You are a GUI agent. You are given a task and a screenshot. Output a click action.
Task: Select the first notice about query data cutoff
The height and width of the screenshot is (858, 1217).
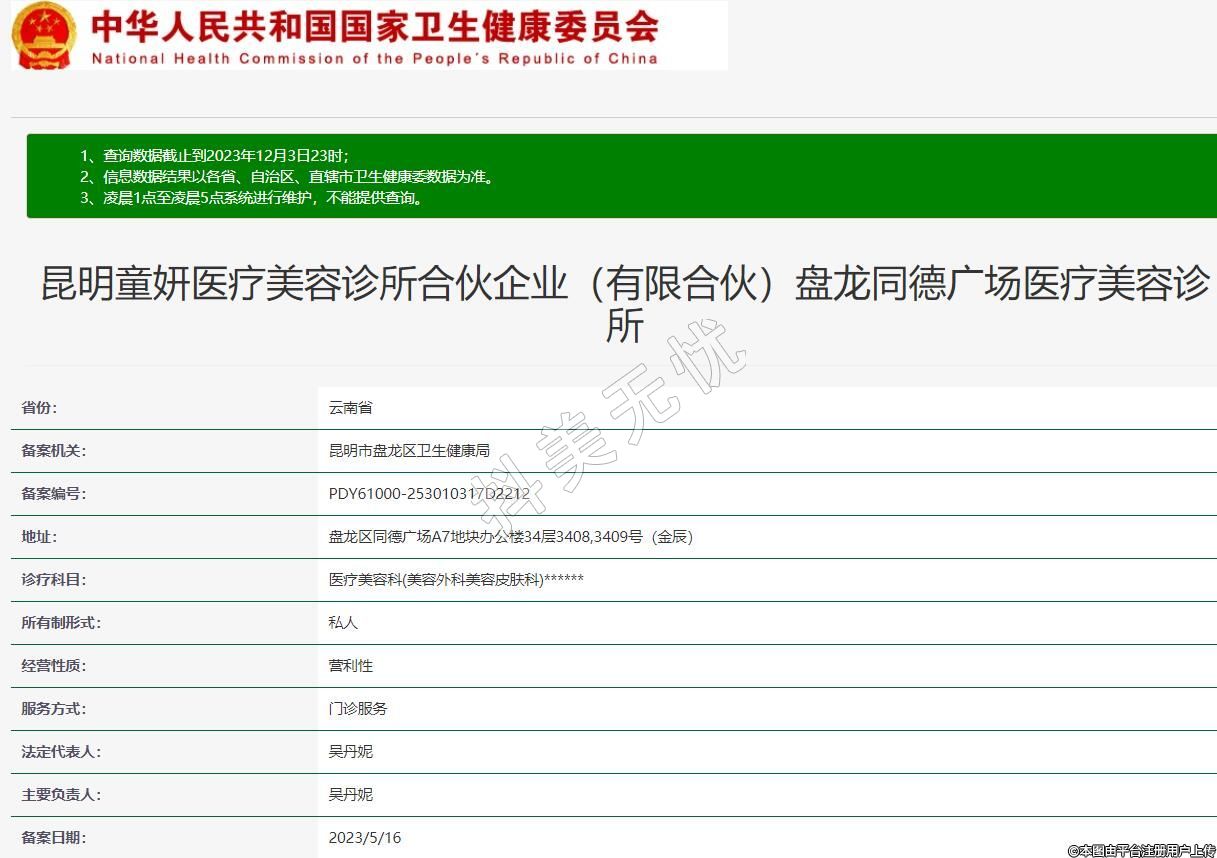pyautogui.click(x=214, y=155)
